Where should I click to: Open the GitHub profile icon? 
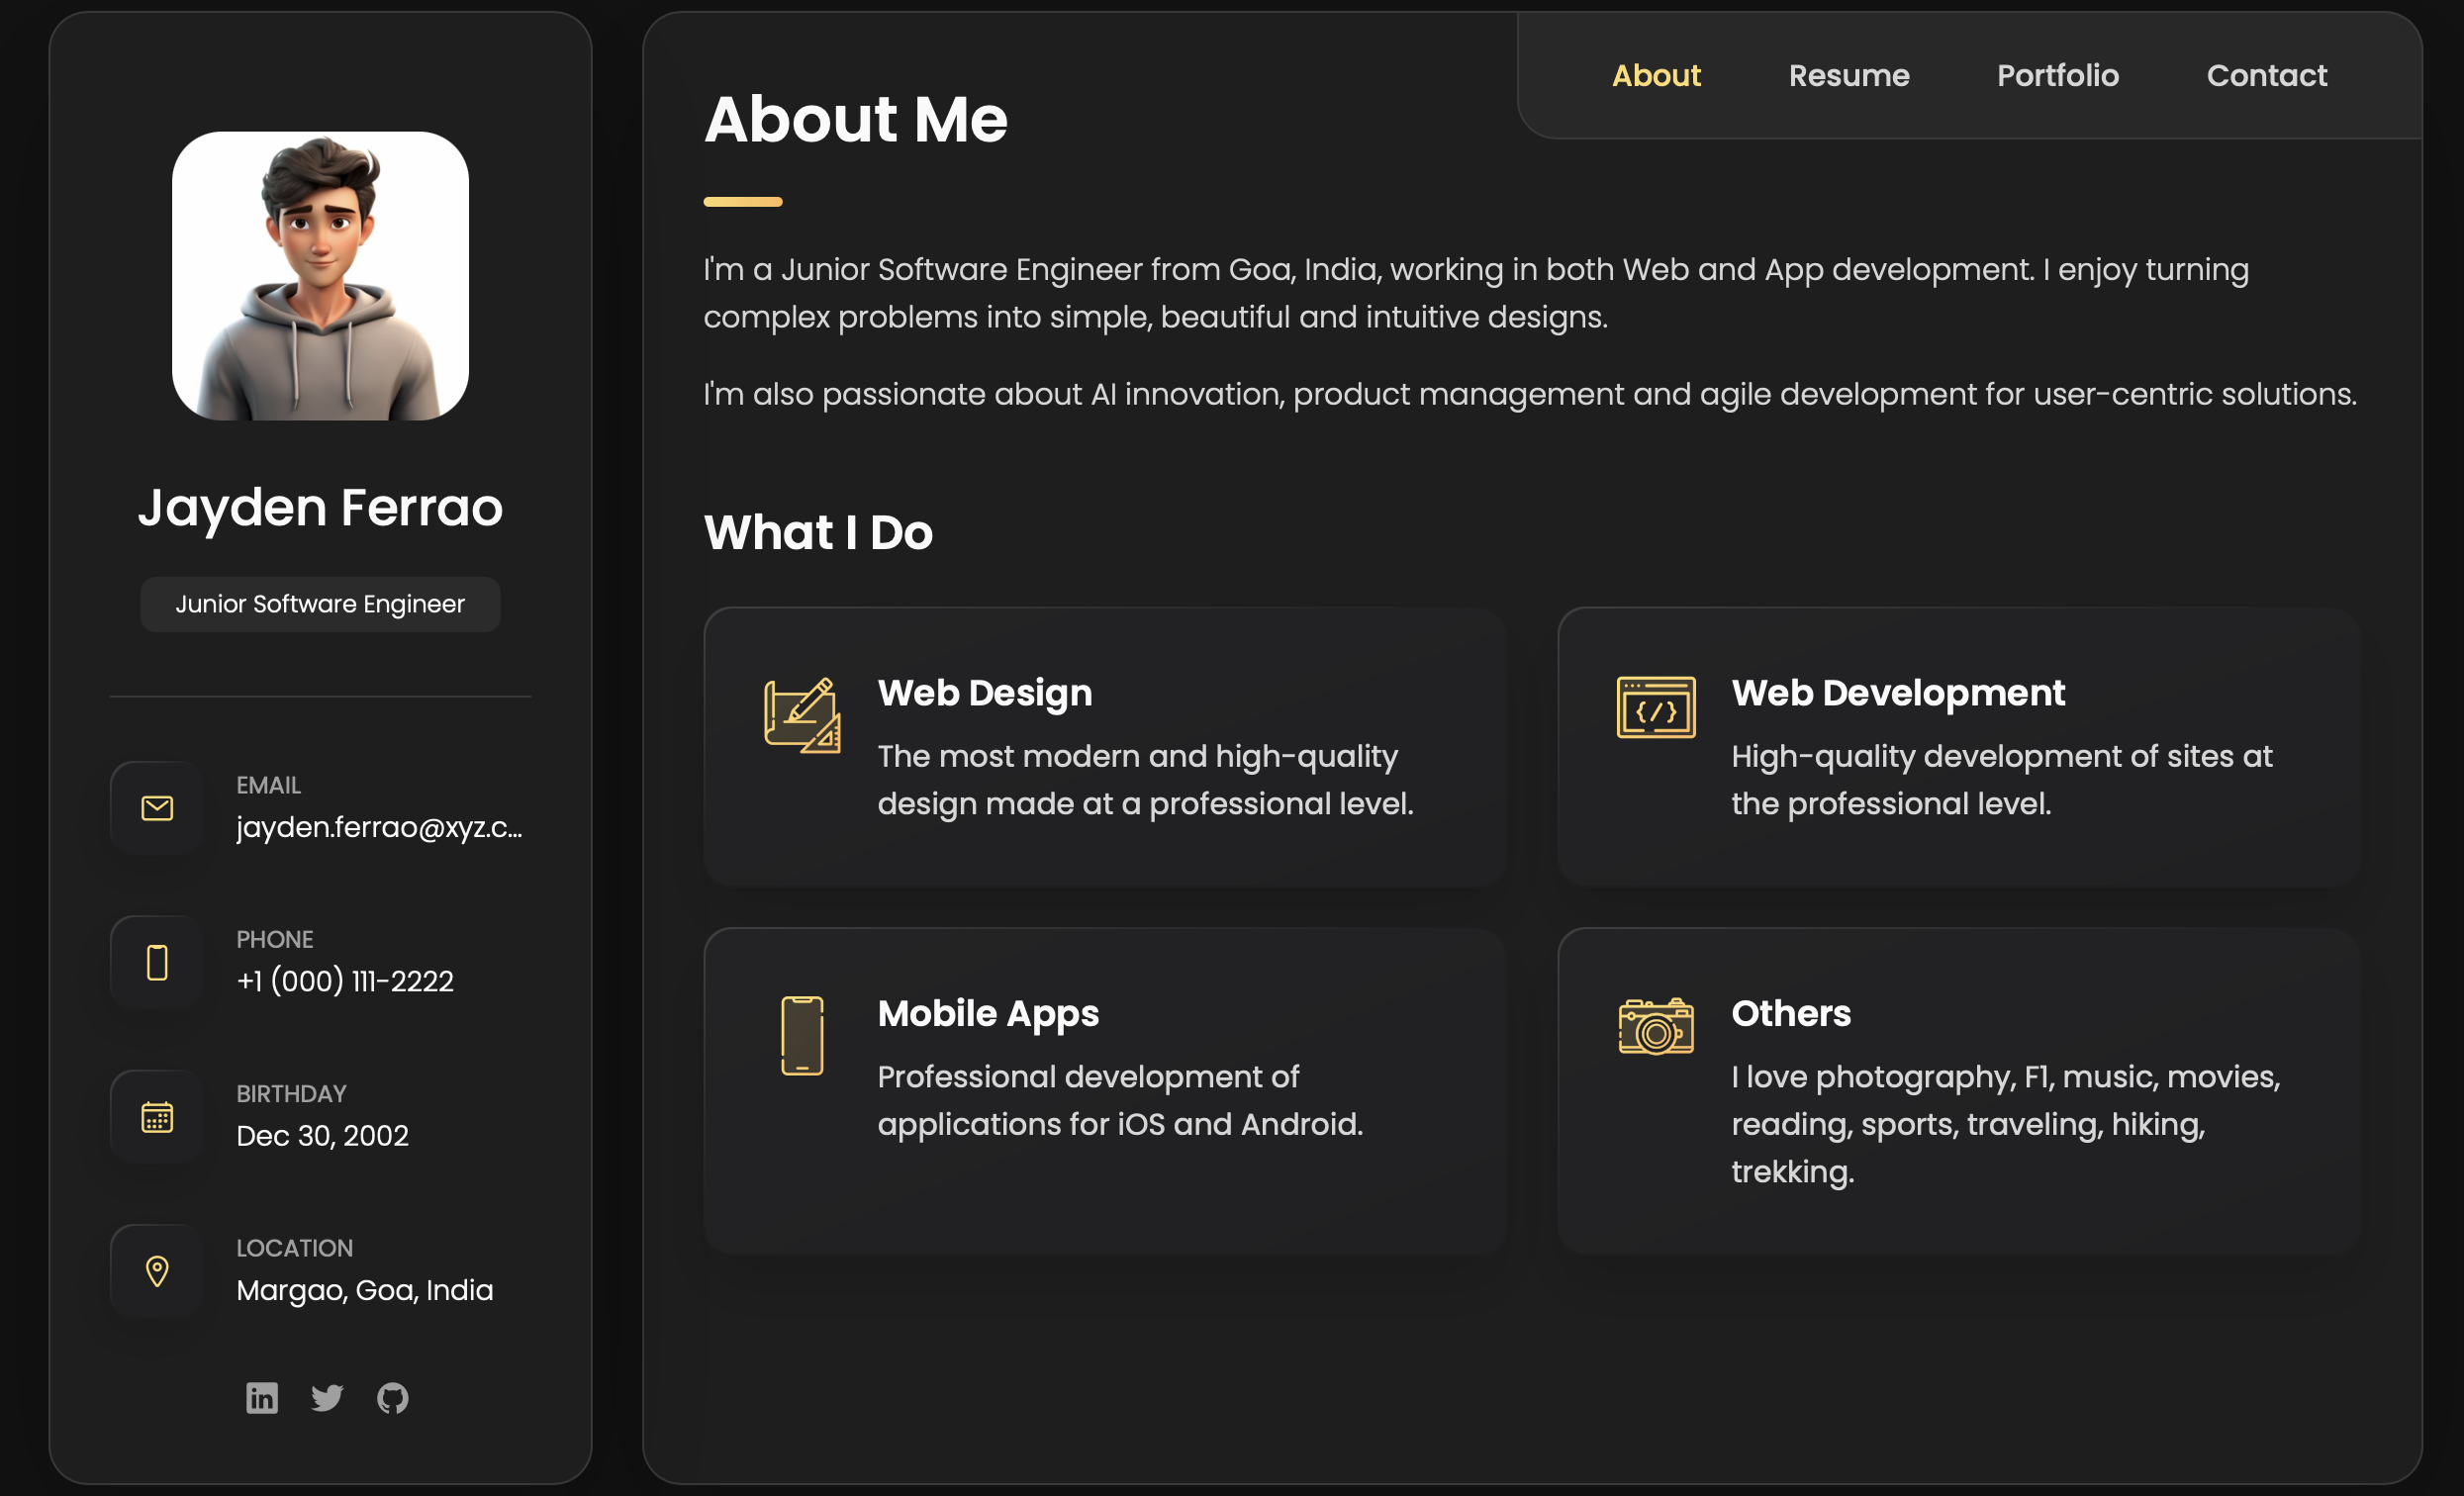click(x=393, y=1398)
